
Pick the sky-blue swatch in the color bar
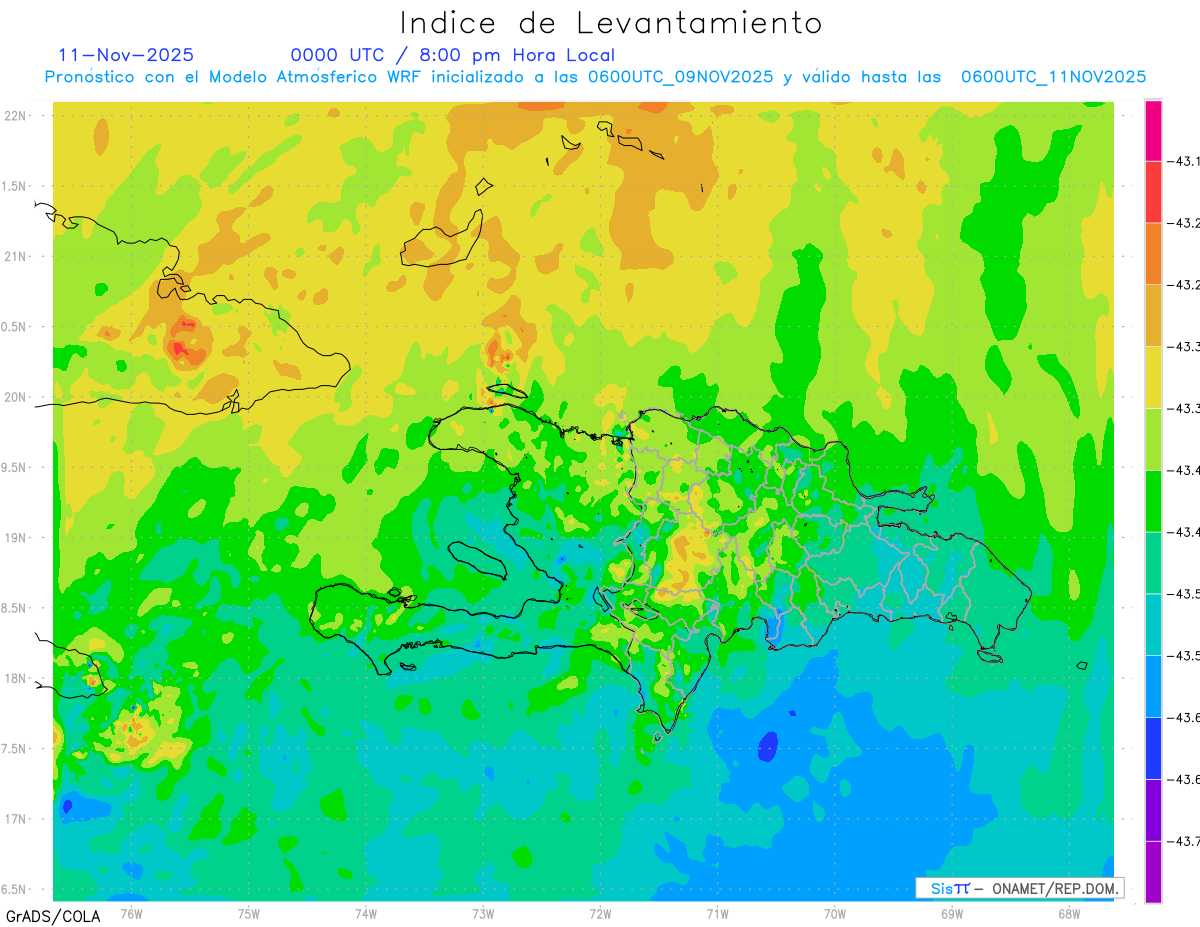1153,687
